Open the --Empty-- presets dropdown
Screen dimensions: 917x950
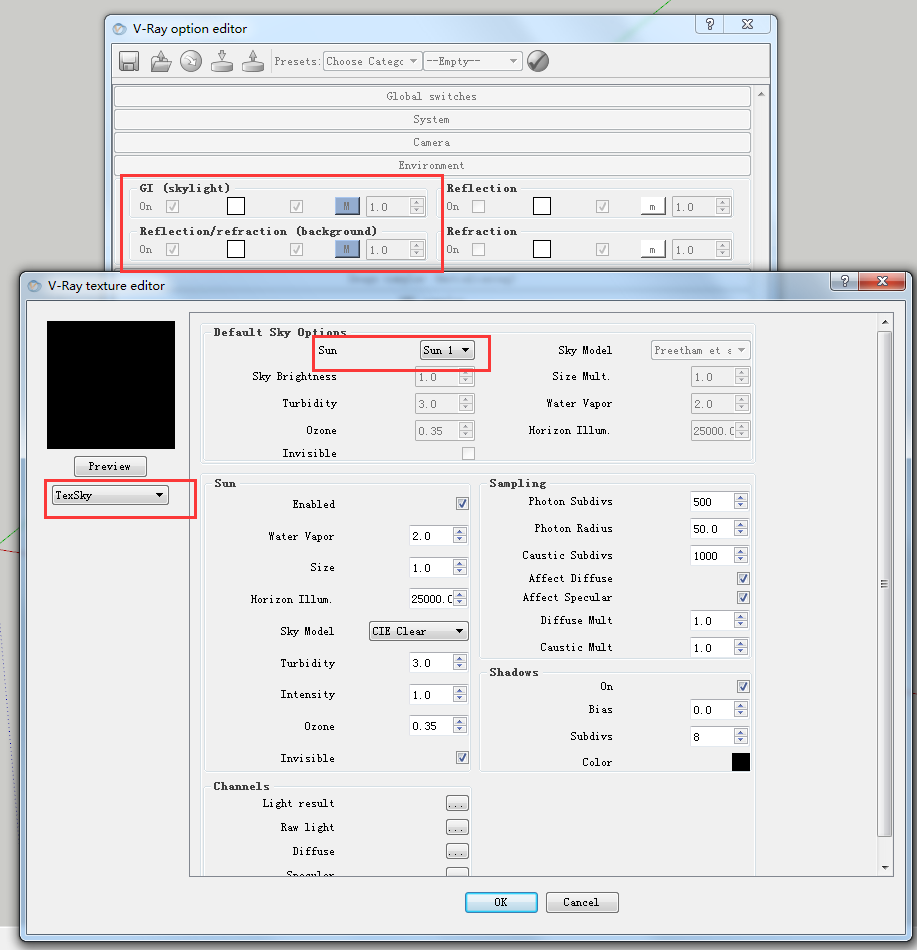tap(472, 61)
